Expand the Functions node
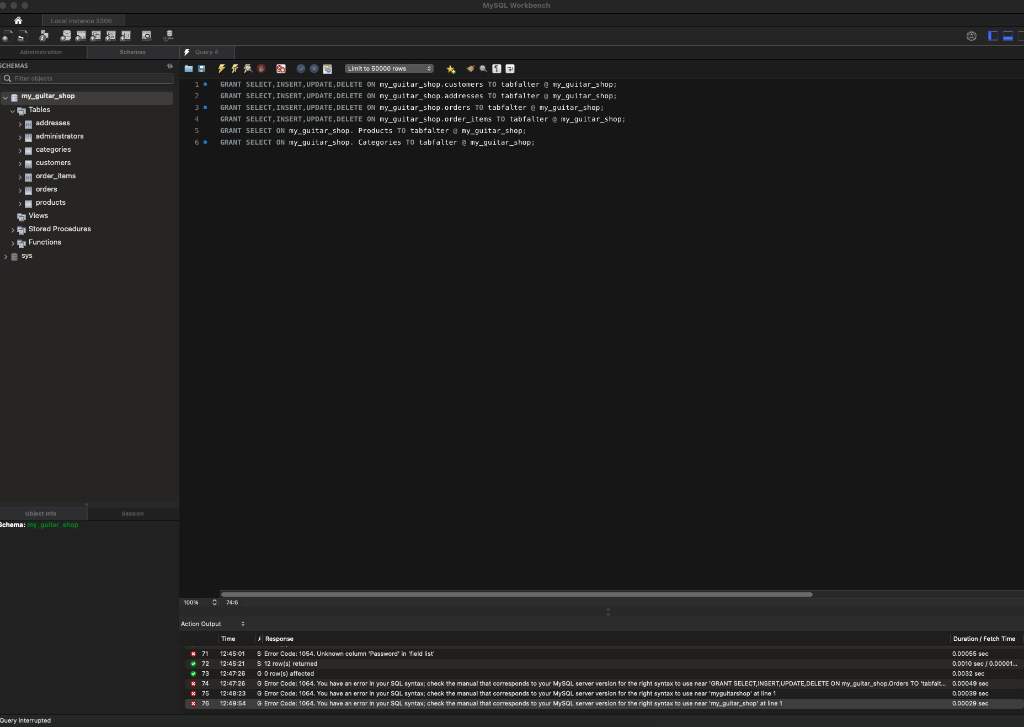This screenshot has width=1024, height=727. coord(12,243)
